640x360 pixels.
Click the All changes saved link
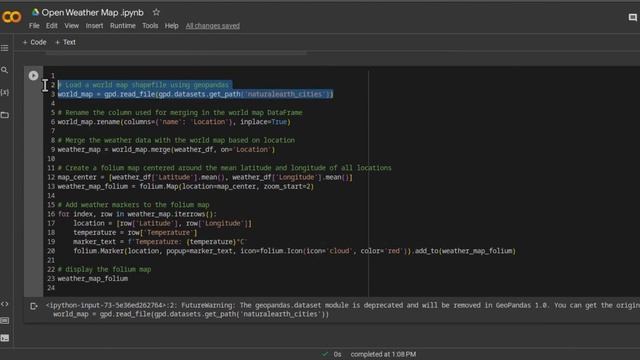tap(213, 26)
